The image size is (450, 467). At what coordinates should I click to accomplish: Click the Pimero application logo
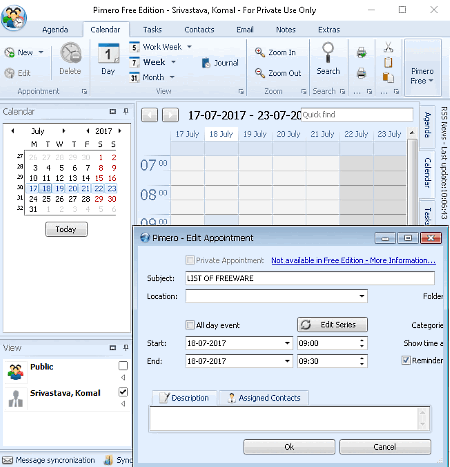coord(14,17)
